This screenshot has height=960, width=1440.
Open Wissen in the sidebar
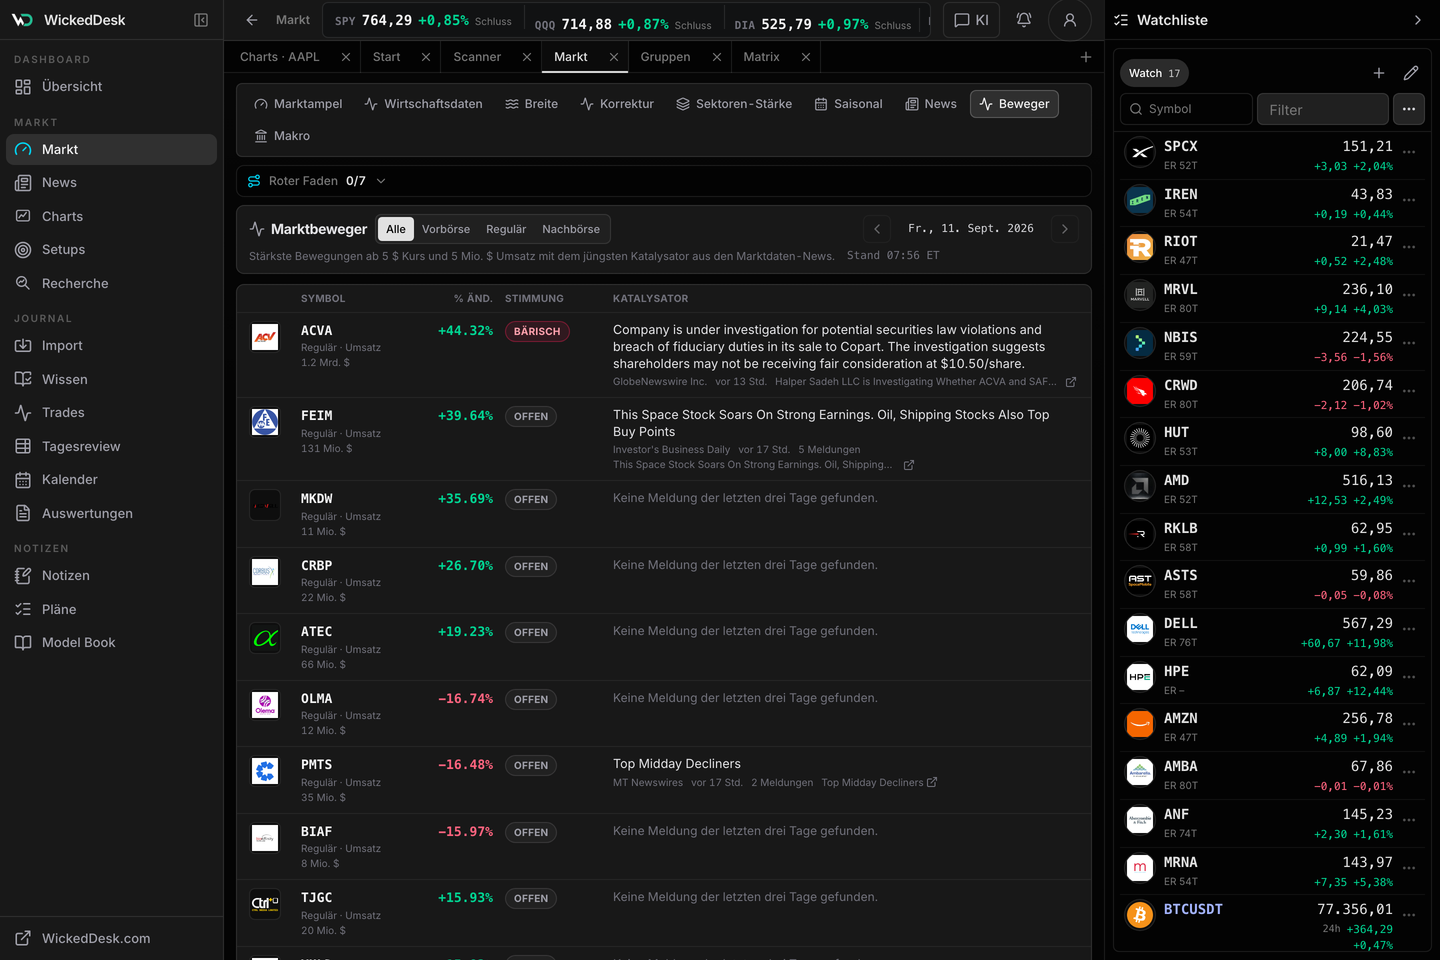tap(111, 379)
